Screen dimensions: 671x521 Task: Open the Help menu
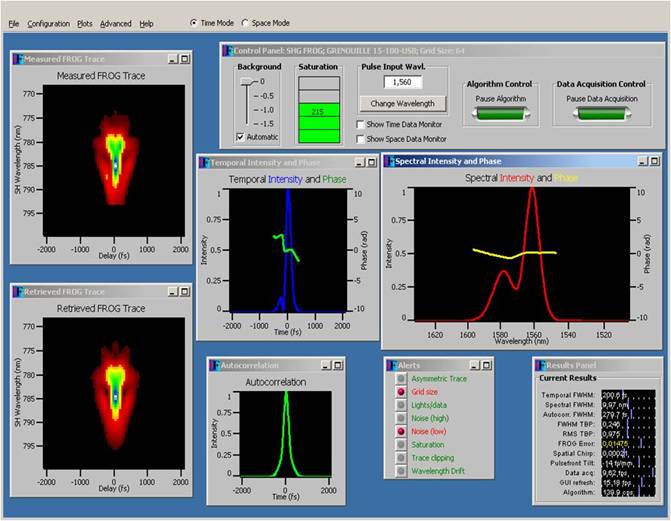click(x=146, y=24)
